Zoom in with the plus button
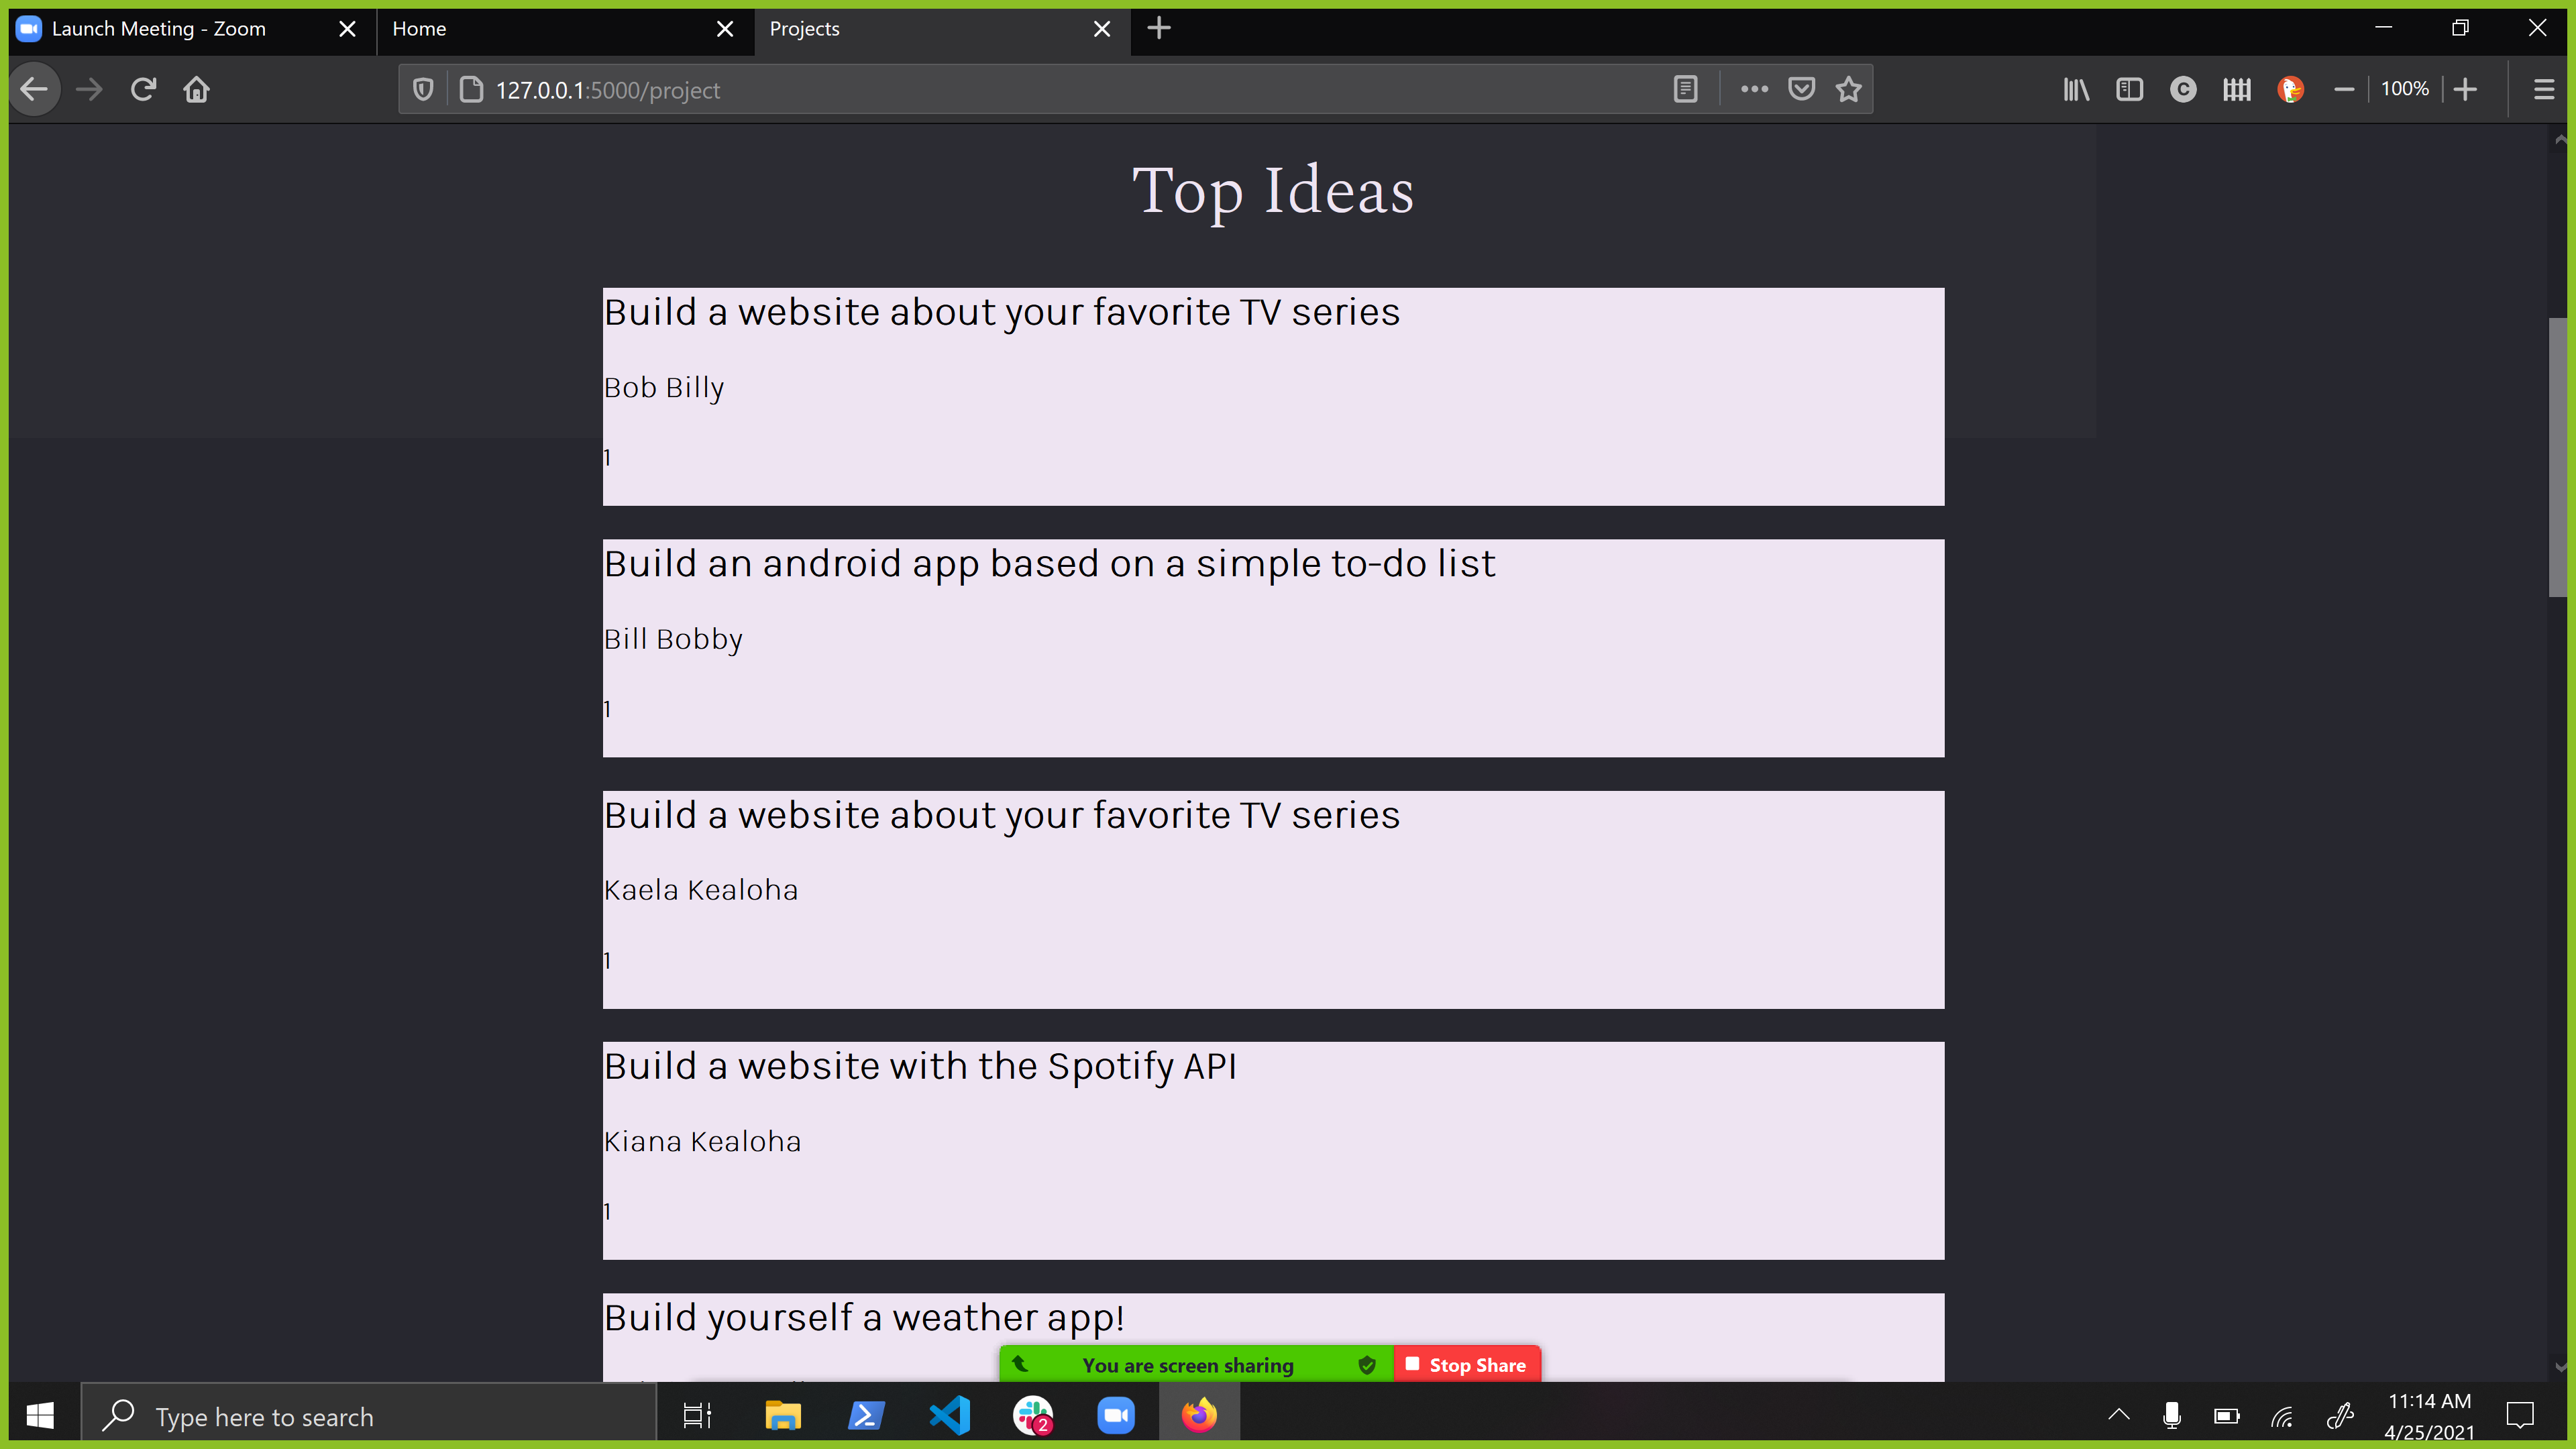2576x1449 pixels. 2466,90
